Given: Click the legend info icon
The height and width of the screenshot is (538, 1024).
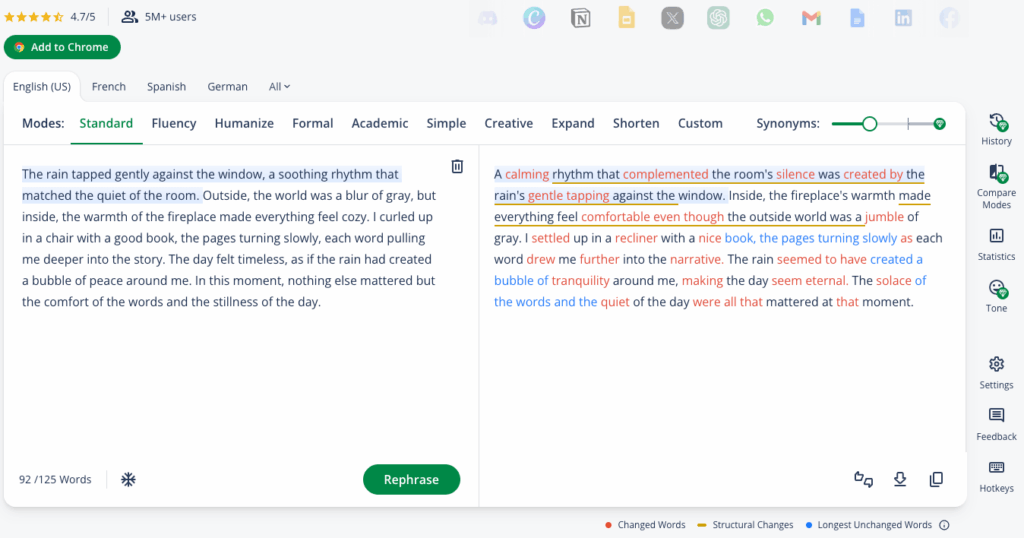Looking at the screenshot, I should click(944, 525).
